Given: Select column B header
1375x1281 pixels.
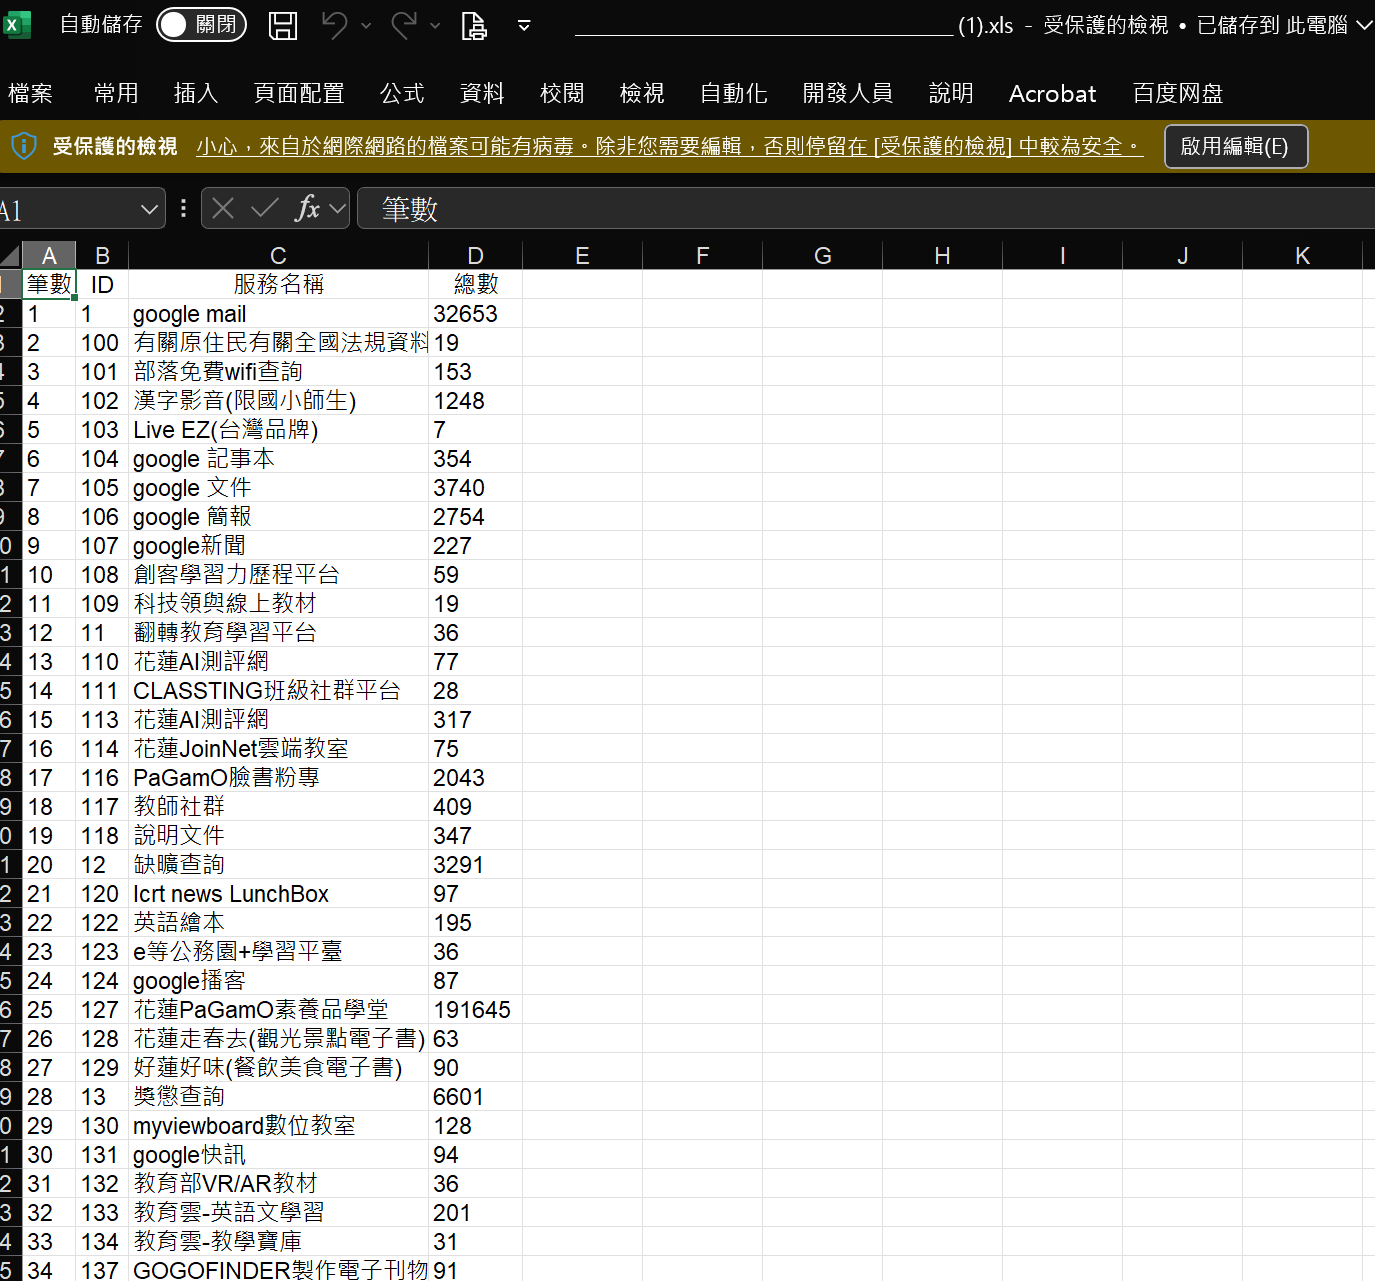Looking at the screenshot, I should click(102, 256).
